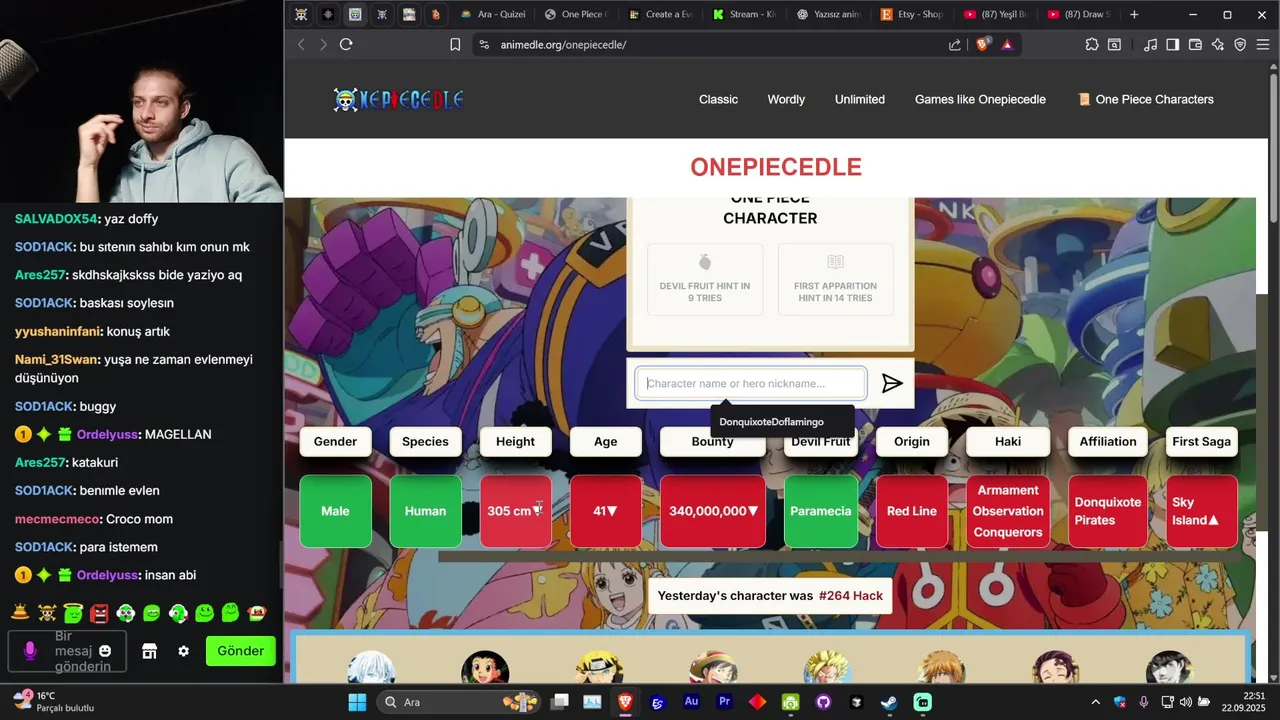Screen dimensions: 1280x720
Task: Show hidden system tray icons chevron
Action: [1095, 702]
